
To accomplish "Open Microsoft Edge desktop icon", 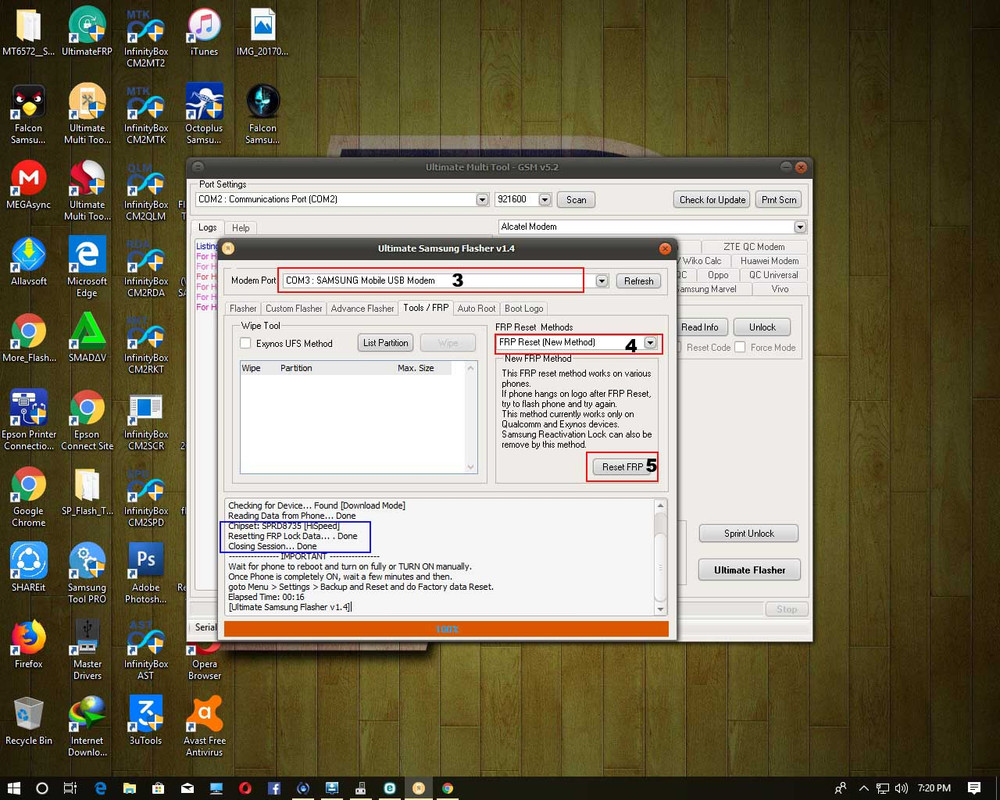I will [87, 266].
